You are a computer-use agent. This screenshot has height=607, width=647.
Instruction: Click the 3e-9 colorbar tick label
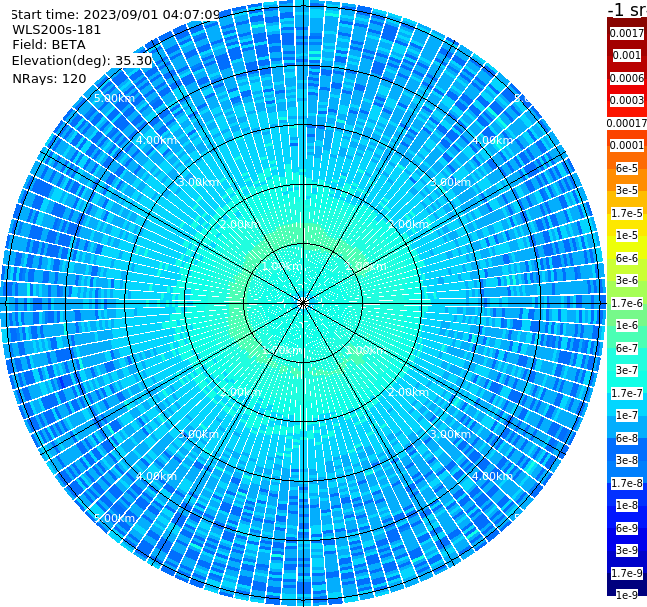click(x=627, y=550)
